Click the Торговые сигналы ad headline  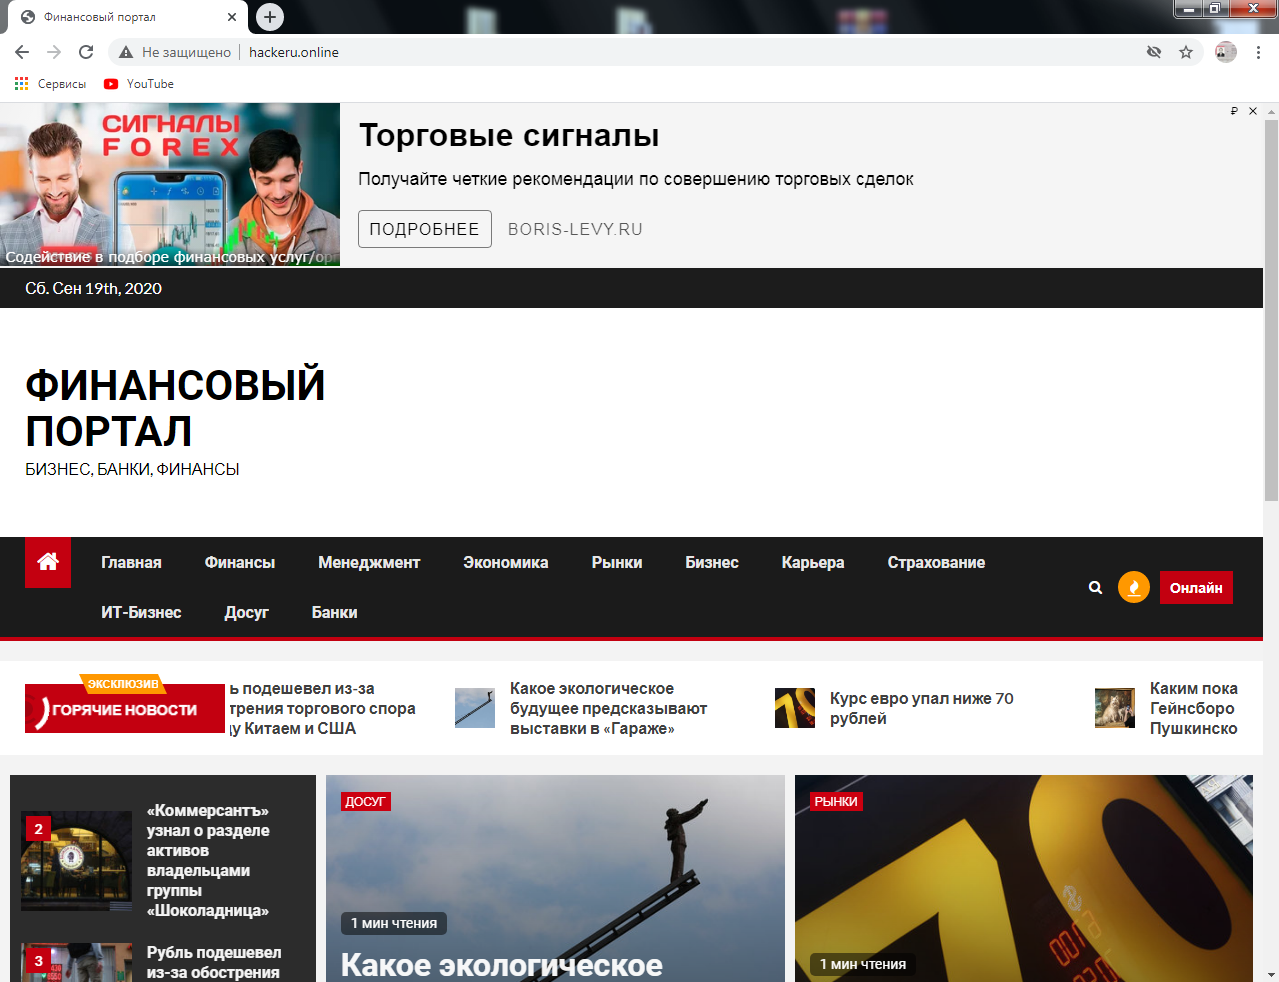click(x=509, y=135)
